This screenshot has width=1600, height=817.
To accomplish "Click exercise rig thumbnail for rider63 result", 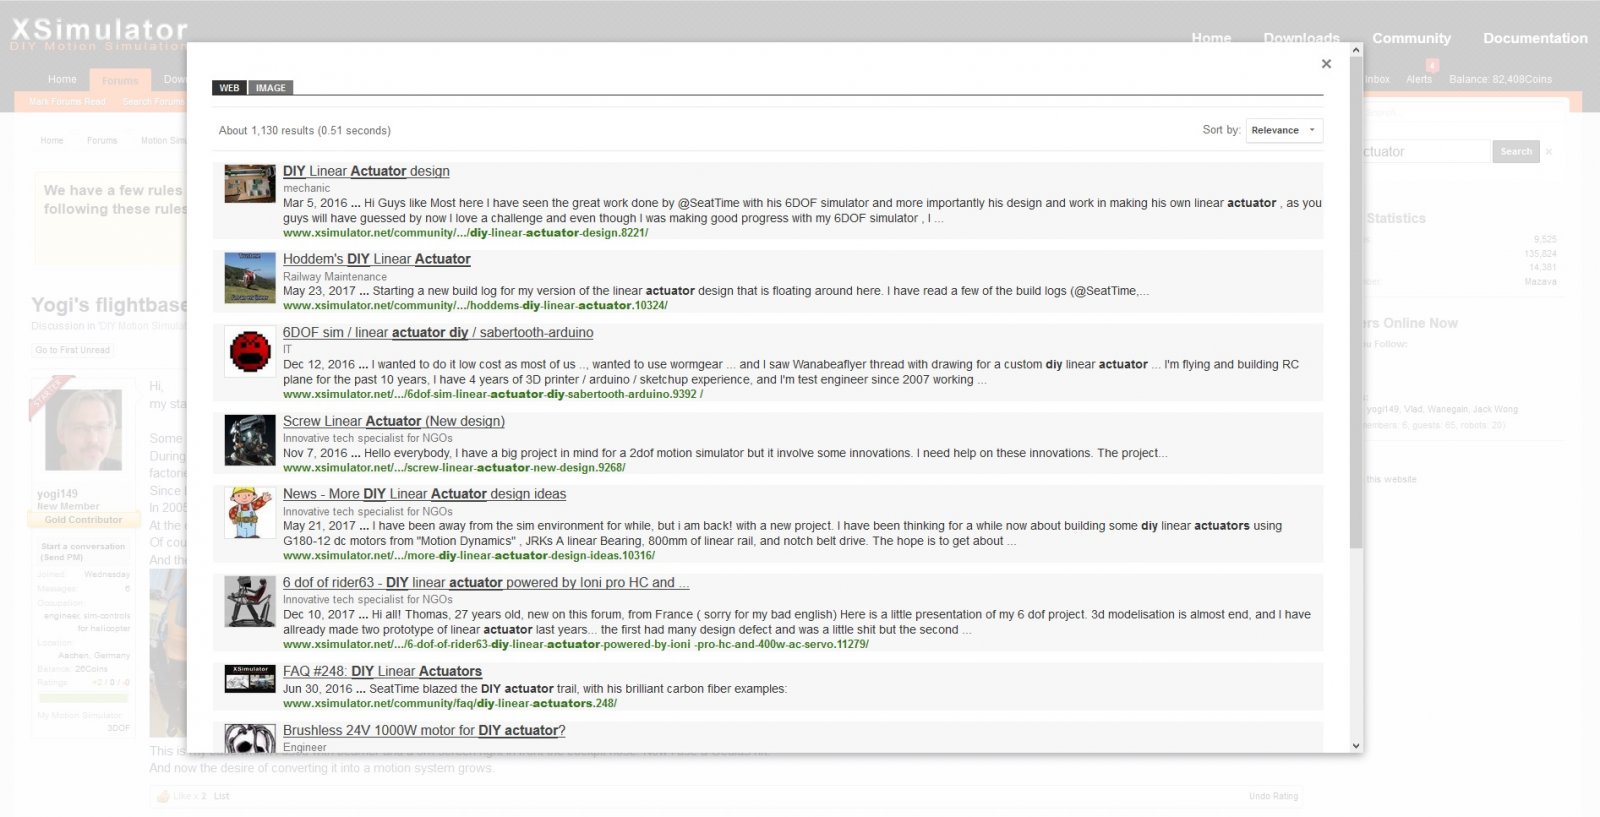I will pyautogui.click(x=250, y=601).
